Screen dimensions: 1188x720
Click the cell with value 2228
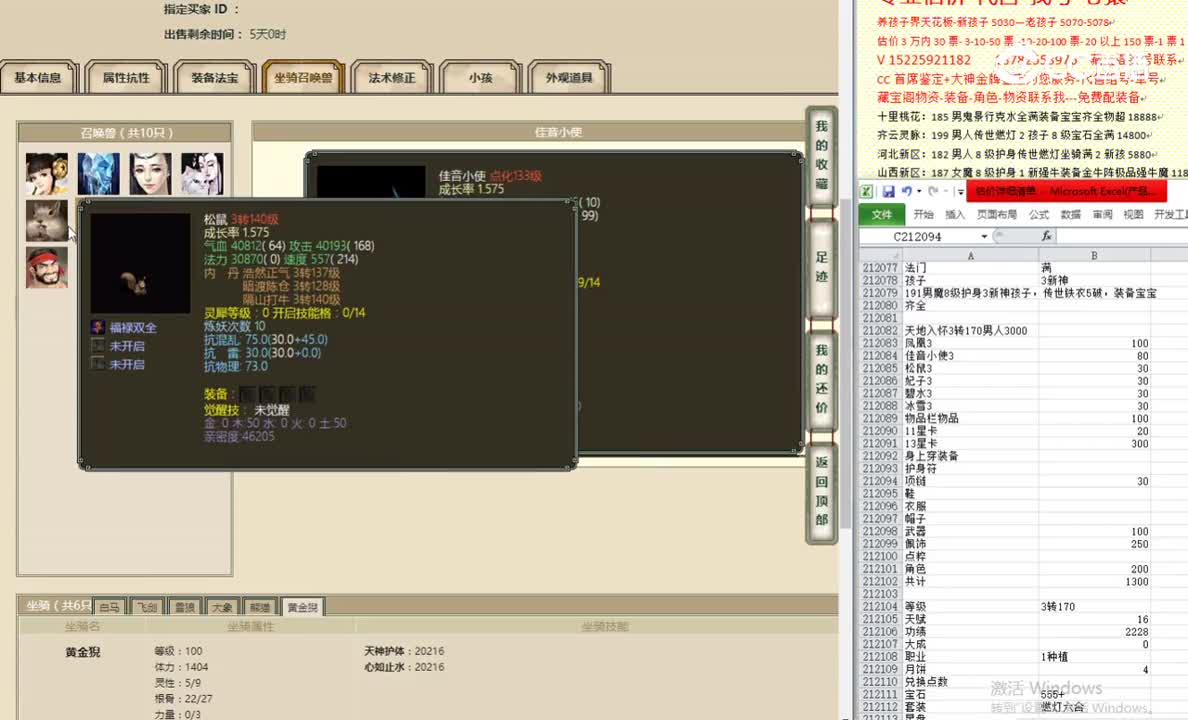pyautogui.click(x=1094, y=631)
